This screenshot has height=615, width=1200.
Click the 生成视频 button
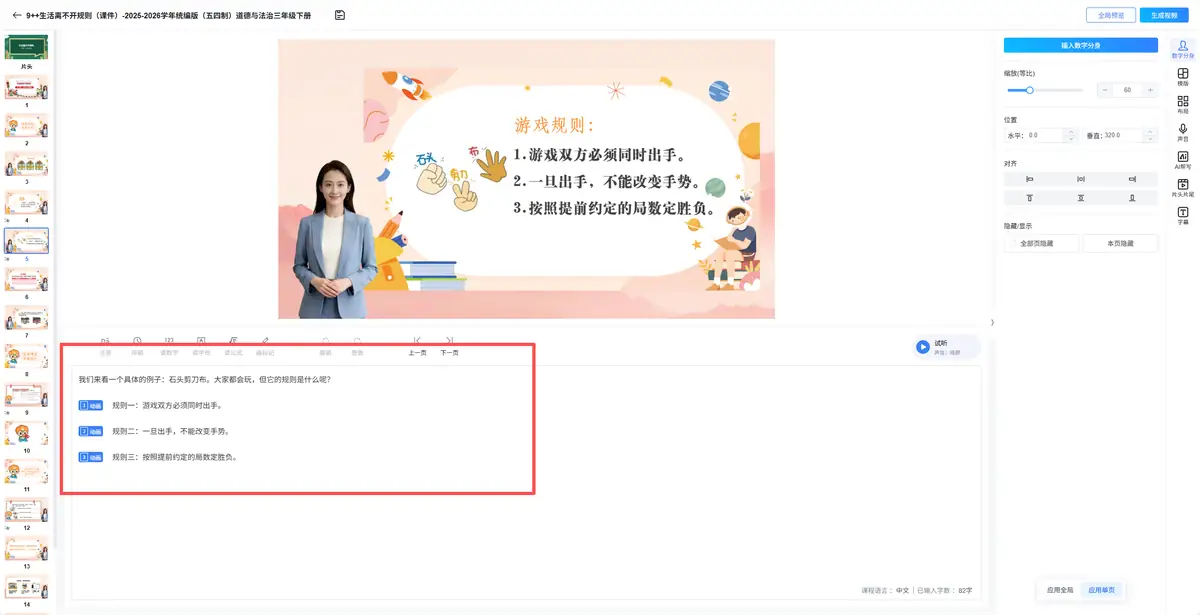pyautogui.click(x=1164, y=15)
